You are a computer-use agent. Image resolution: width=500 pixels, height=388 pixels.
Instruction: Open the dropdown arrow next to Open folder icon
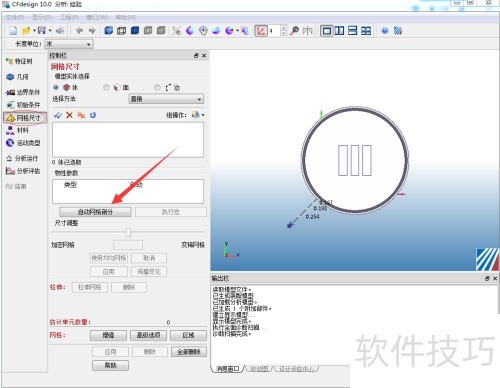coord(34,31)
